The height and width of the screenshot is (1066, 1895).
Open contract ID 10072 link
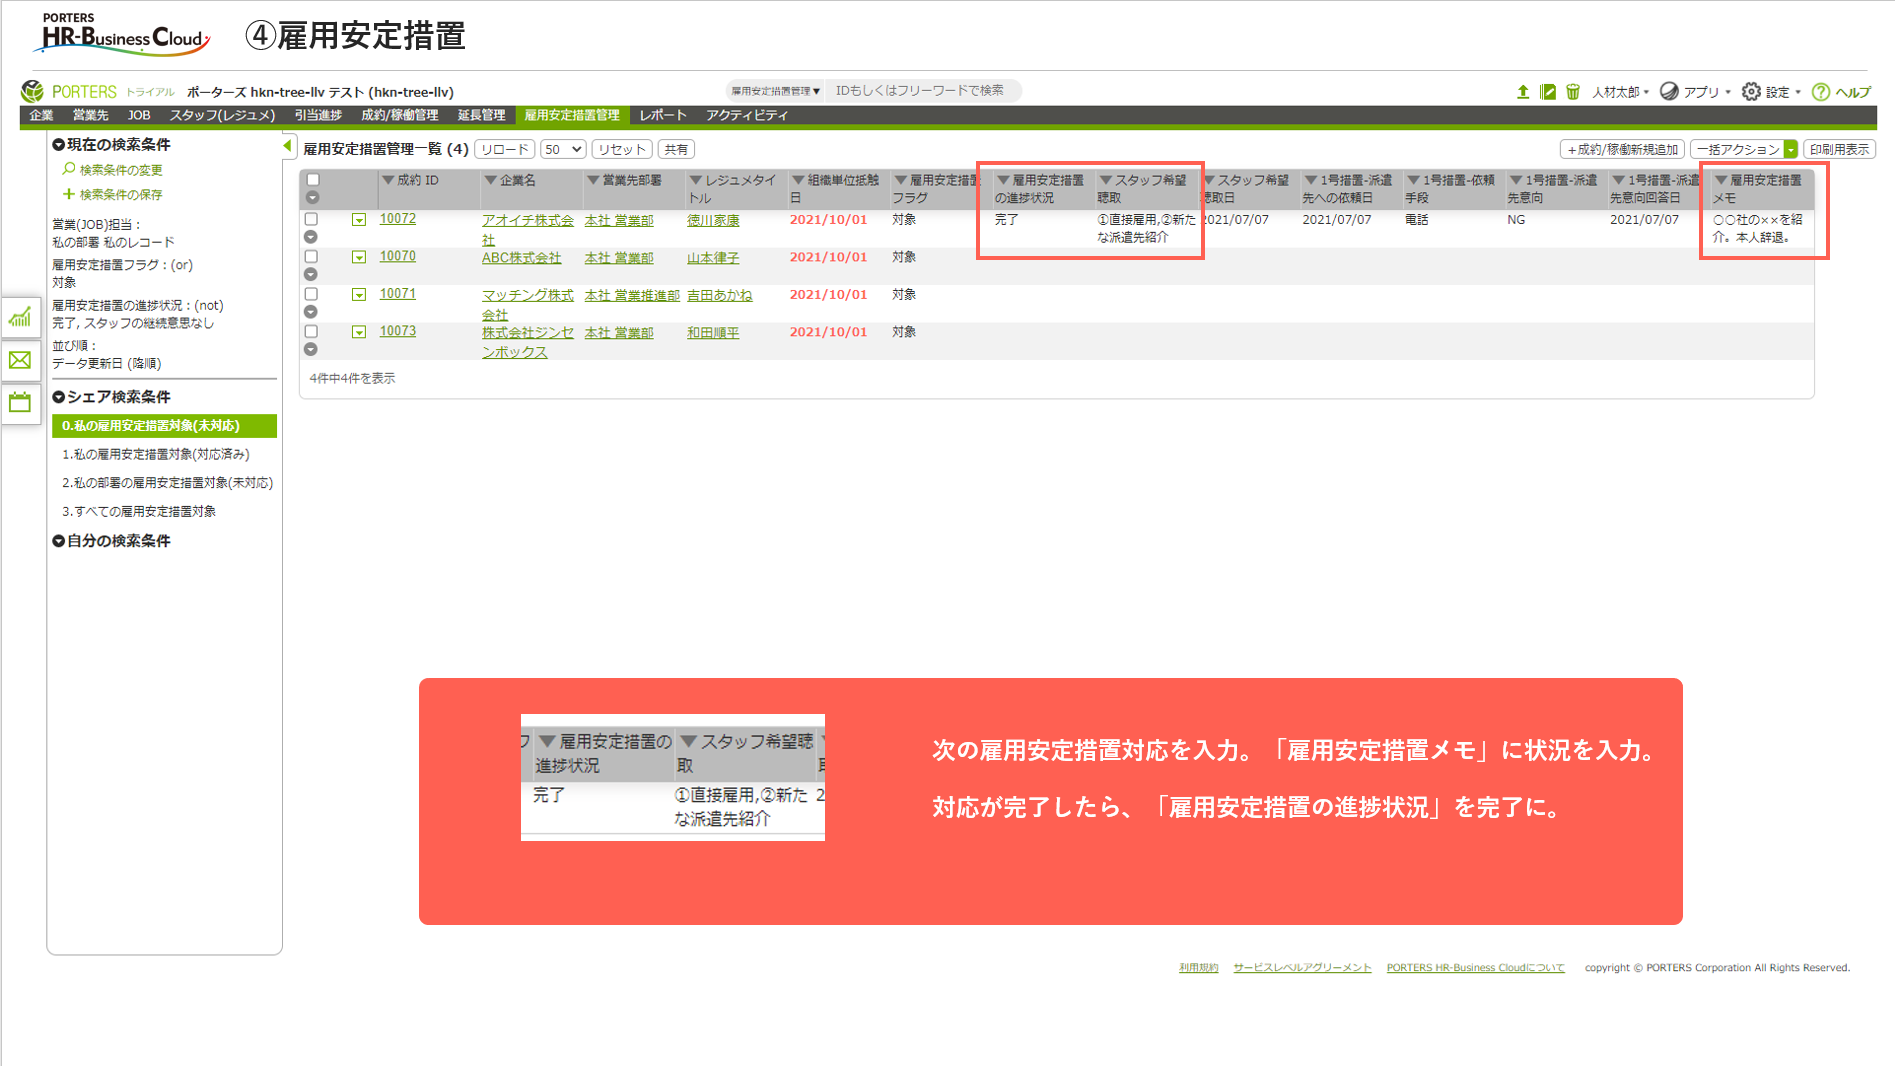pos(397,219)
